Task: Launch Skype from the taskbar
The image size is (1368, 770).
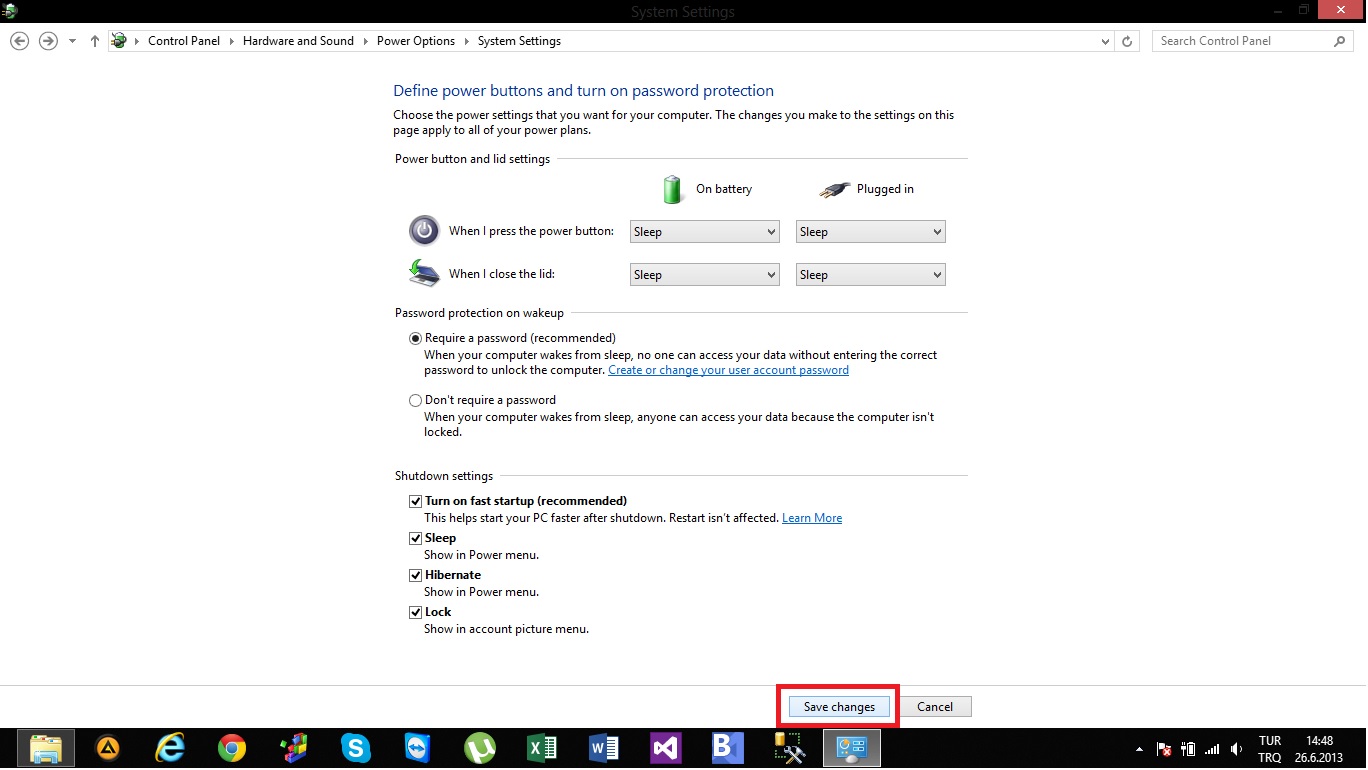Action: tap(355, 748)
